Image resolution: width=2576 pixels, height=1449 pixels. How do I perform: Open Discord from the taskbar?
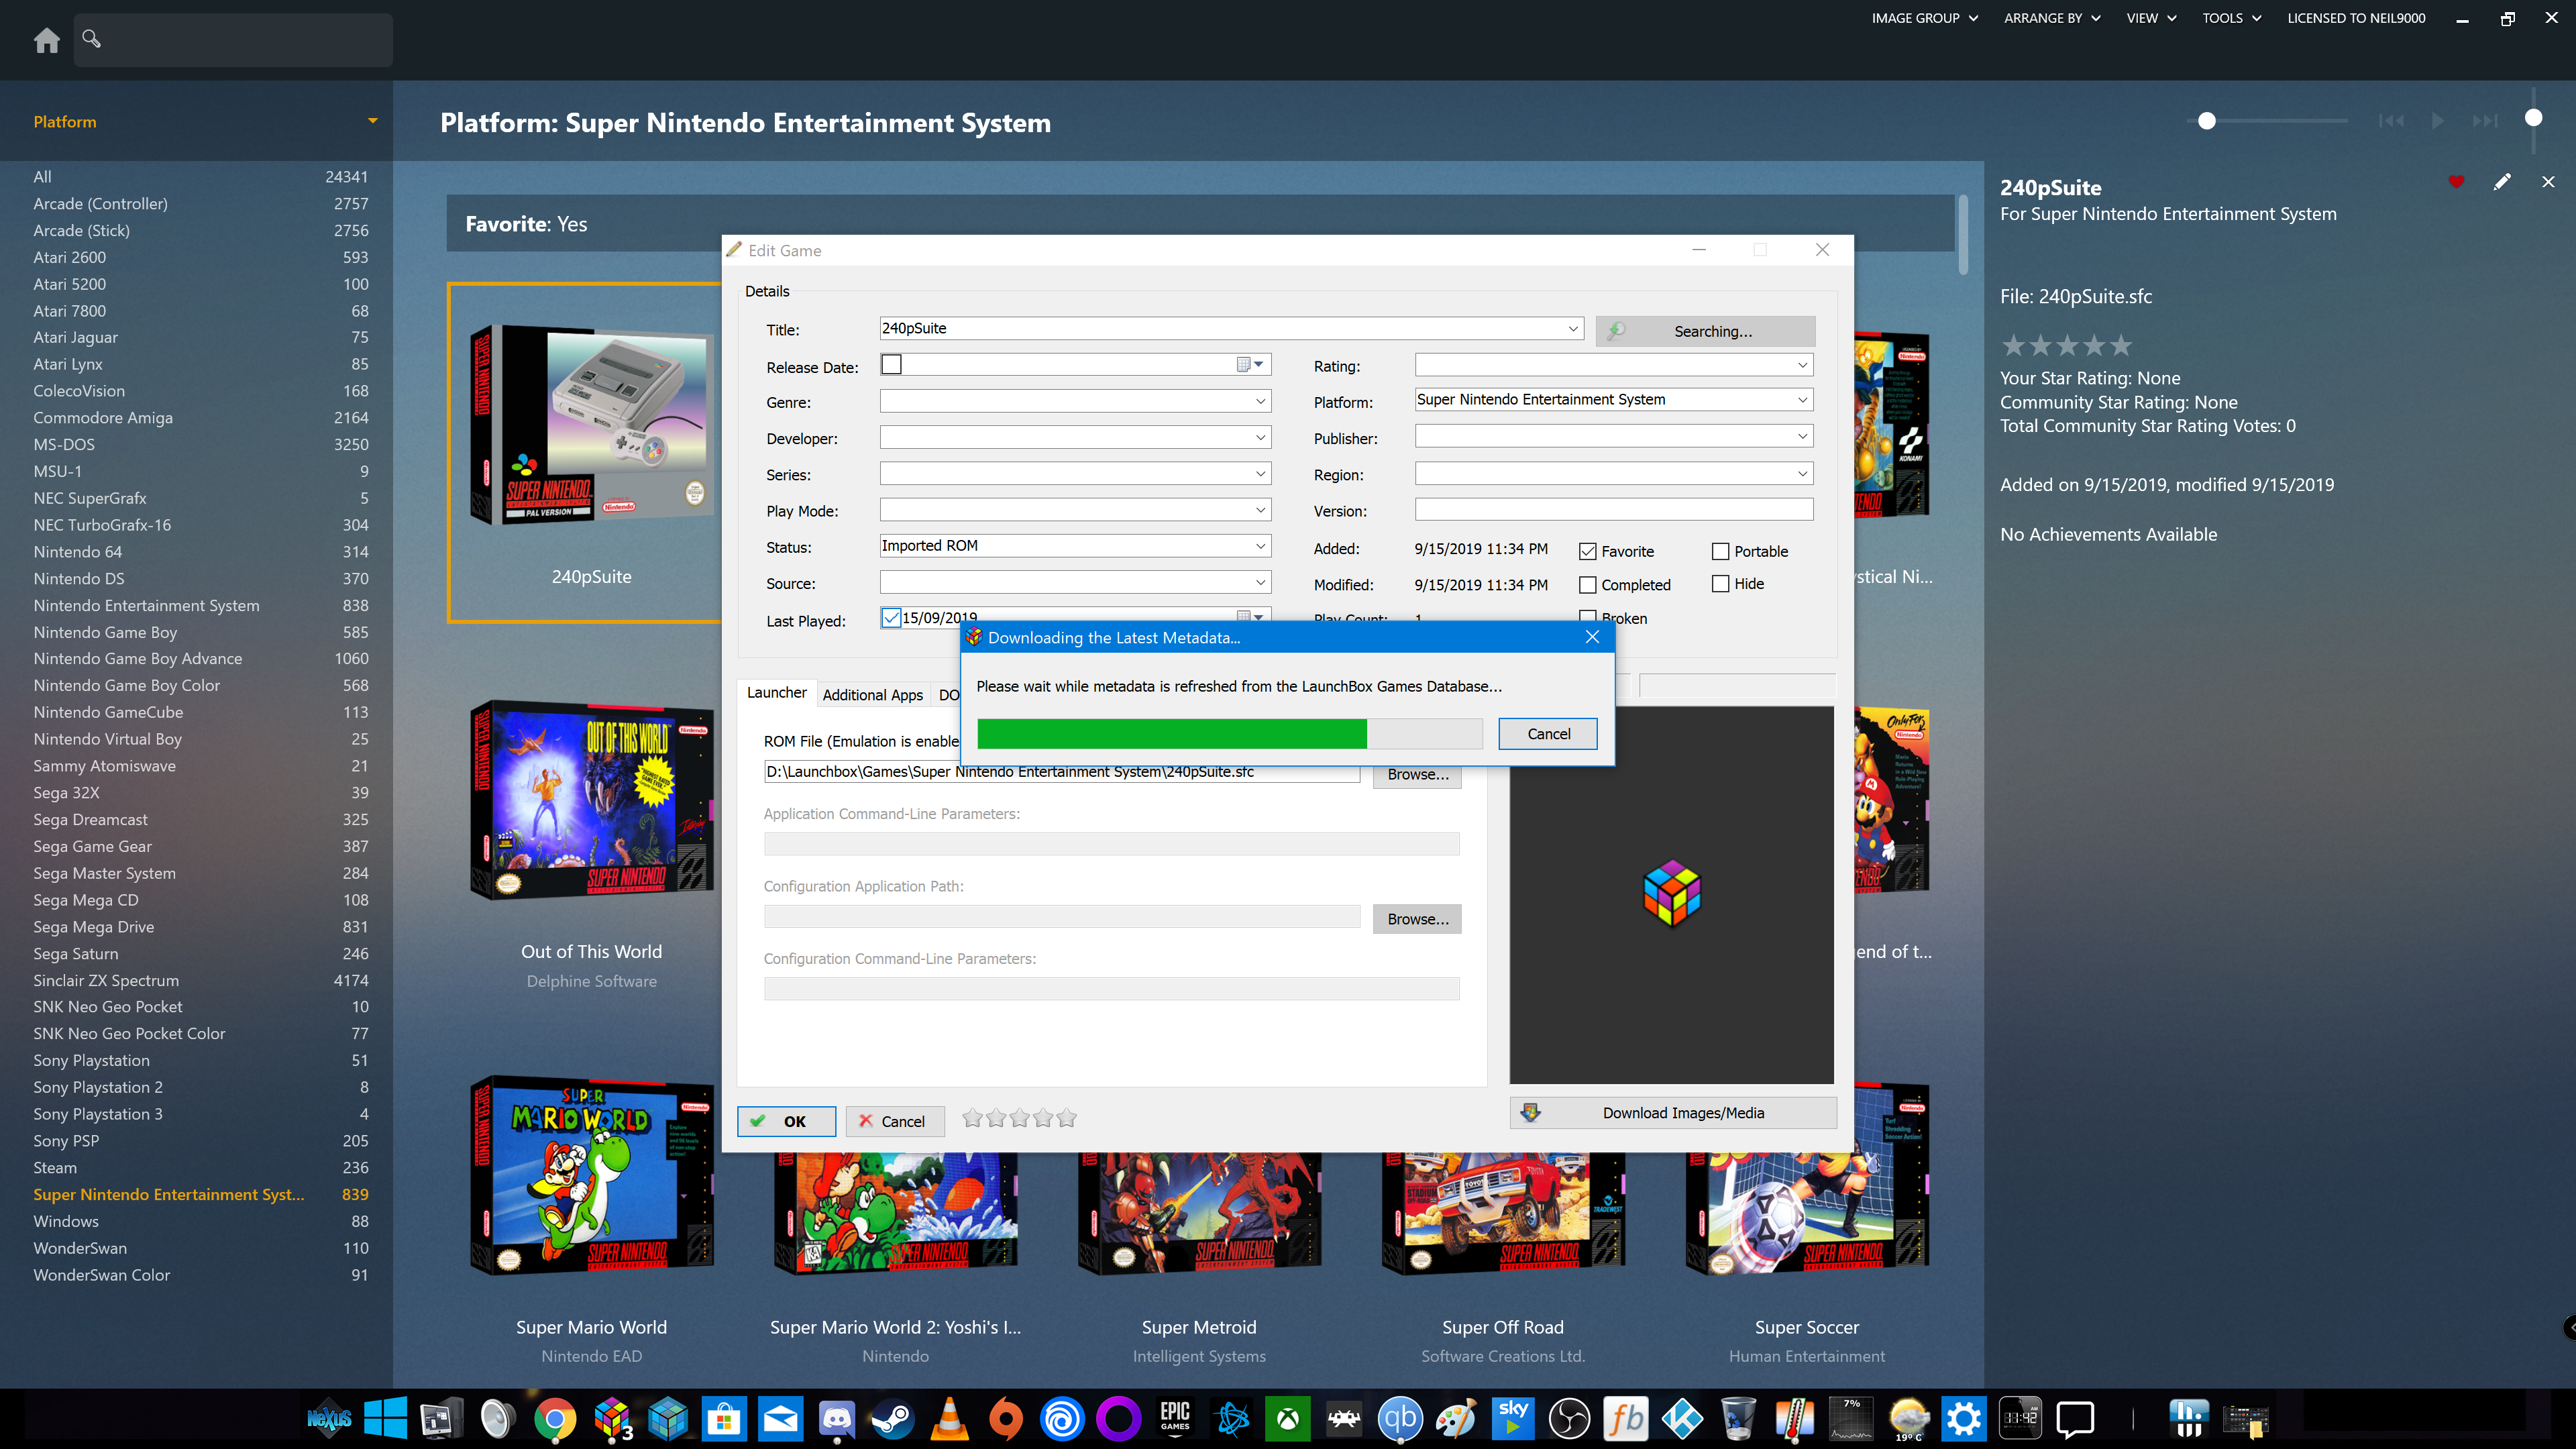point(836,1418)
